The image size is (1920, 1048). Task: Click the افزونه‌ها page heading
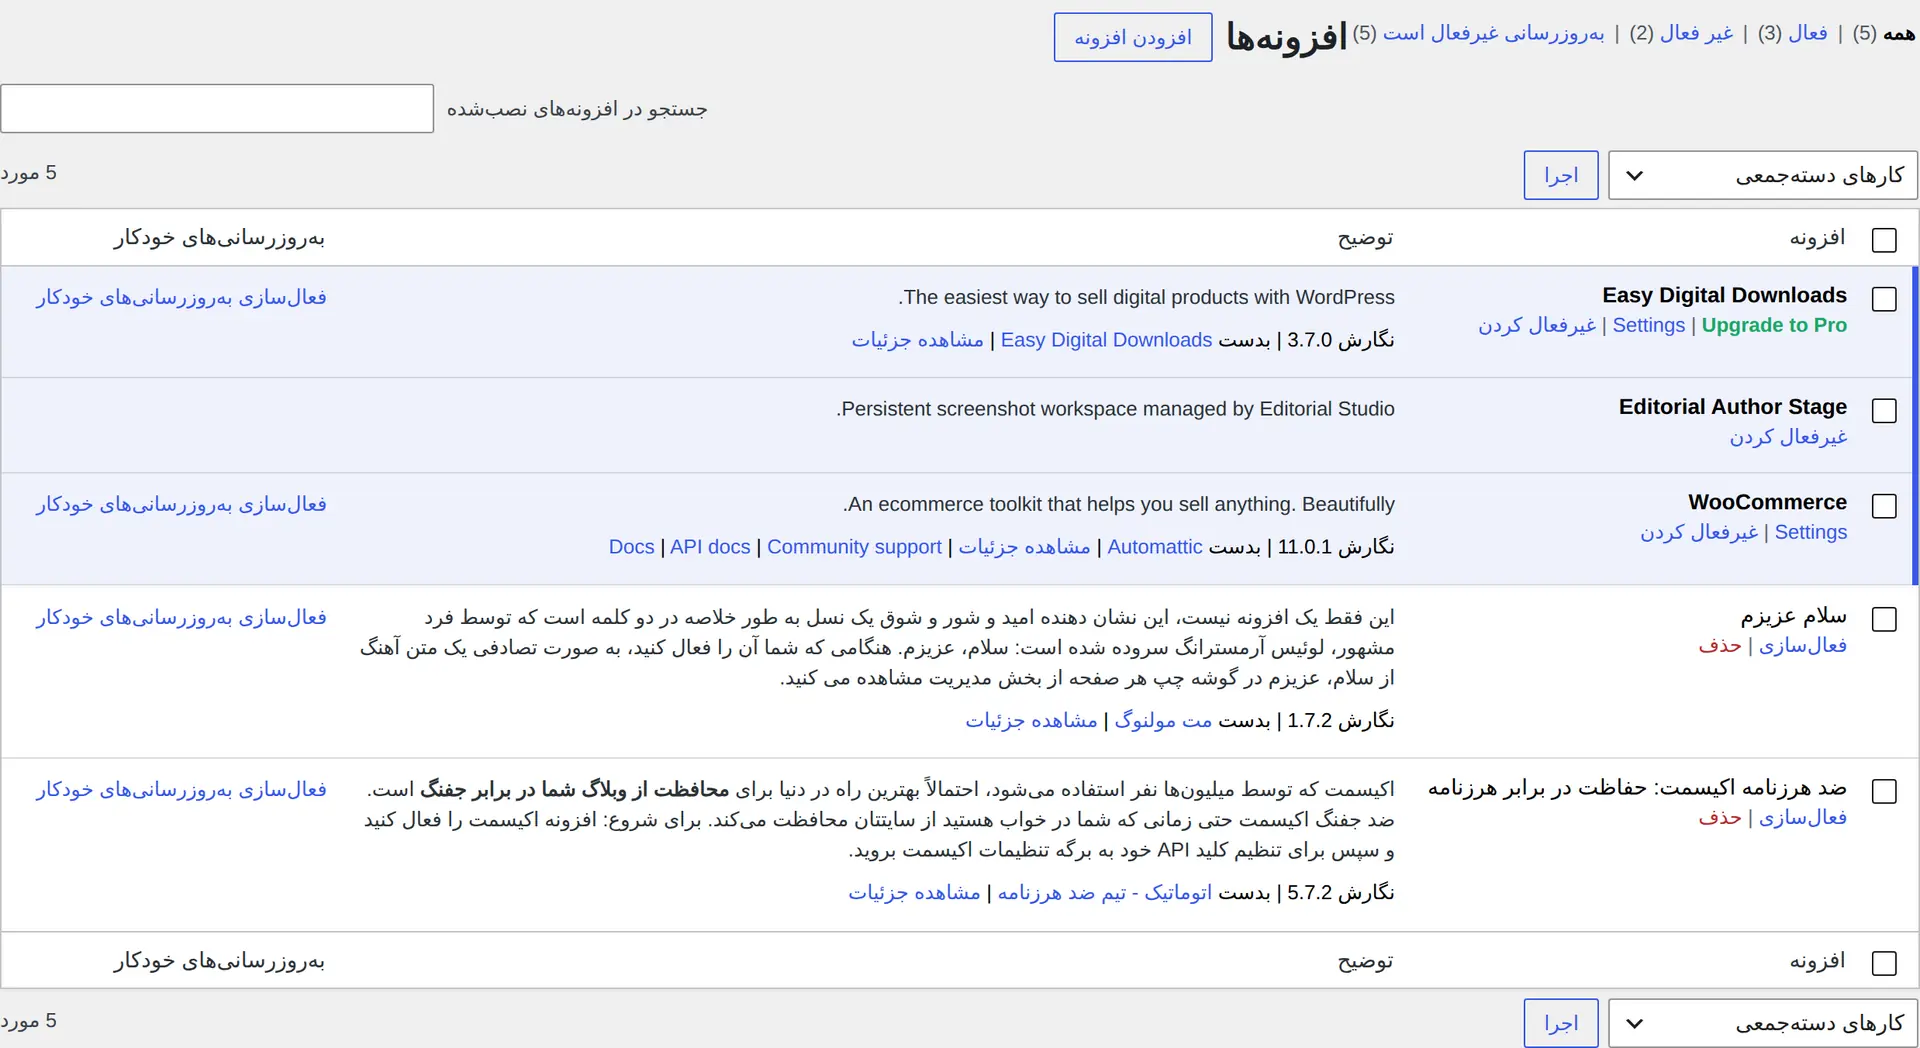point(1287,38)
